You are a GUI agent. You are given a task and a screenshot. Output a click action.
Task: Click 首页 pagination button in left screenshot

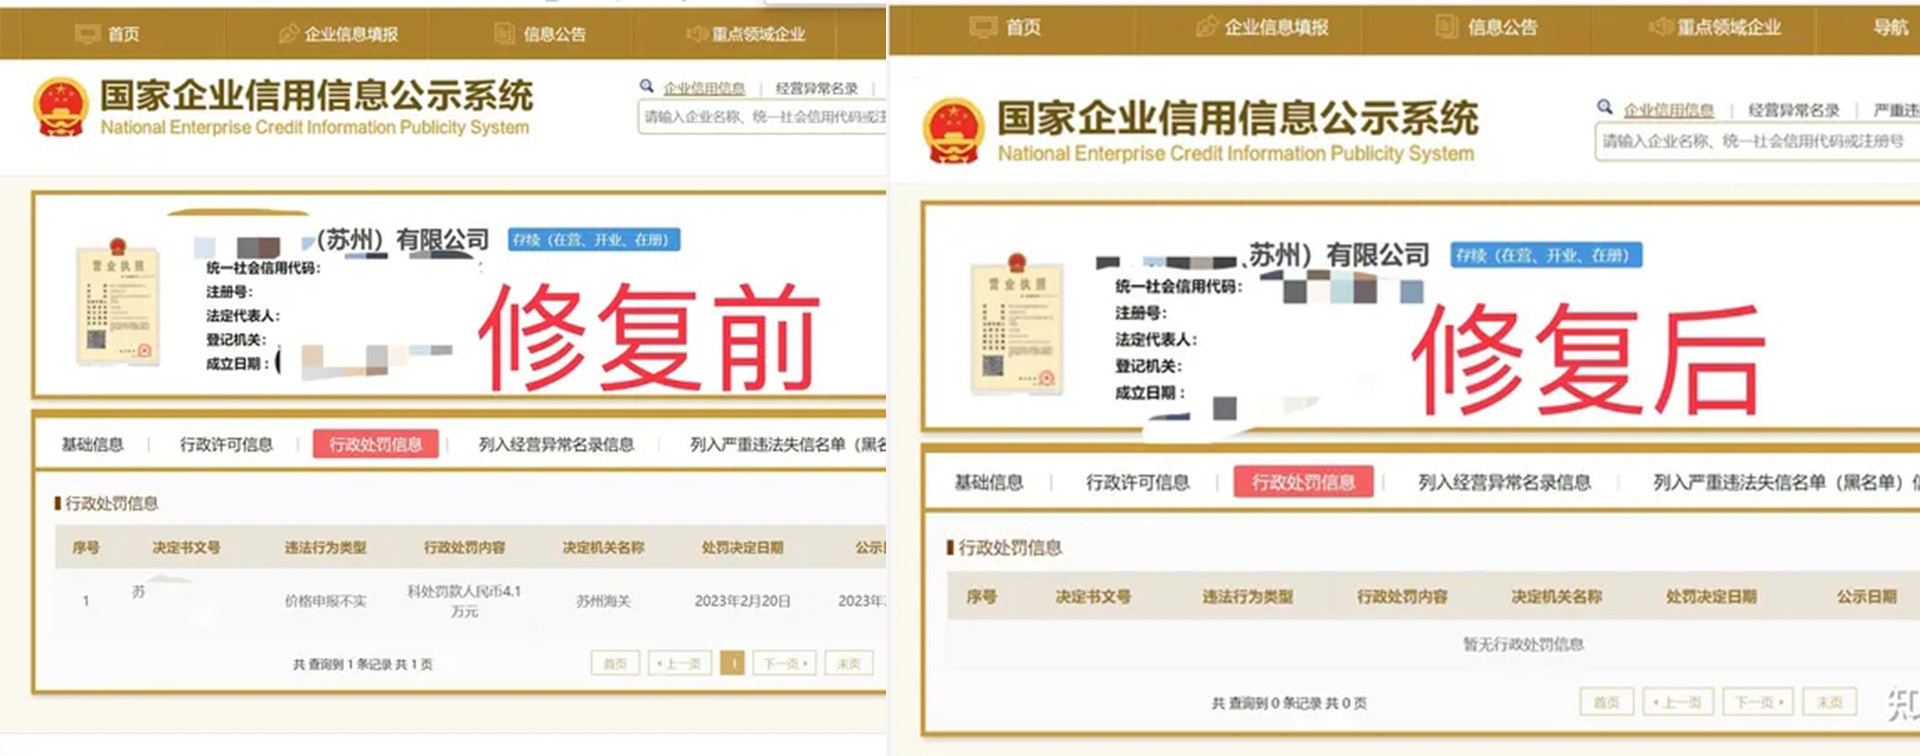615,663
